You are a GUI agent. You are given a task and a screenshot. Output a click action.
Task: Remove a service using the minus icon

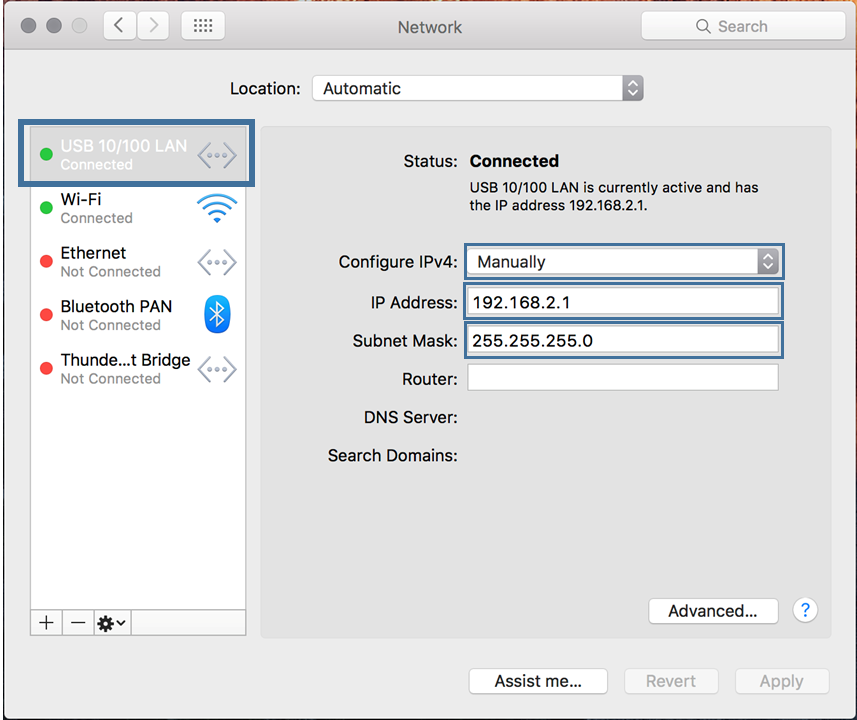78,622
